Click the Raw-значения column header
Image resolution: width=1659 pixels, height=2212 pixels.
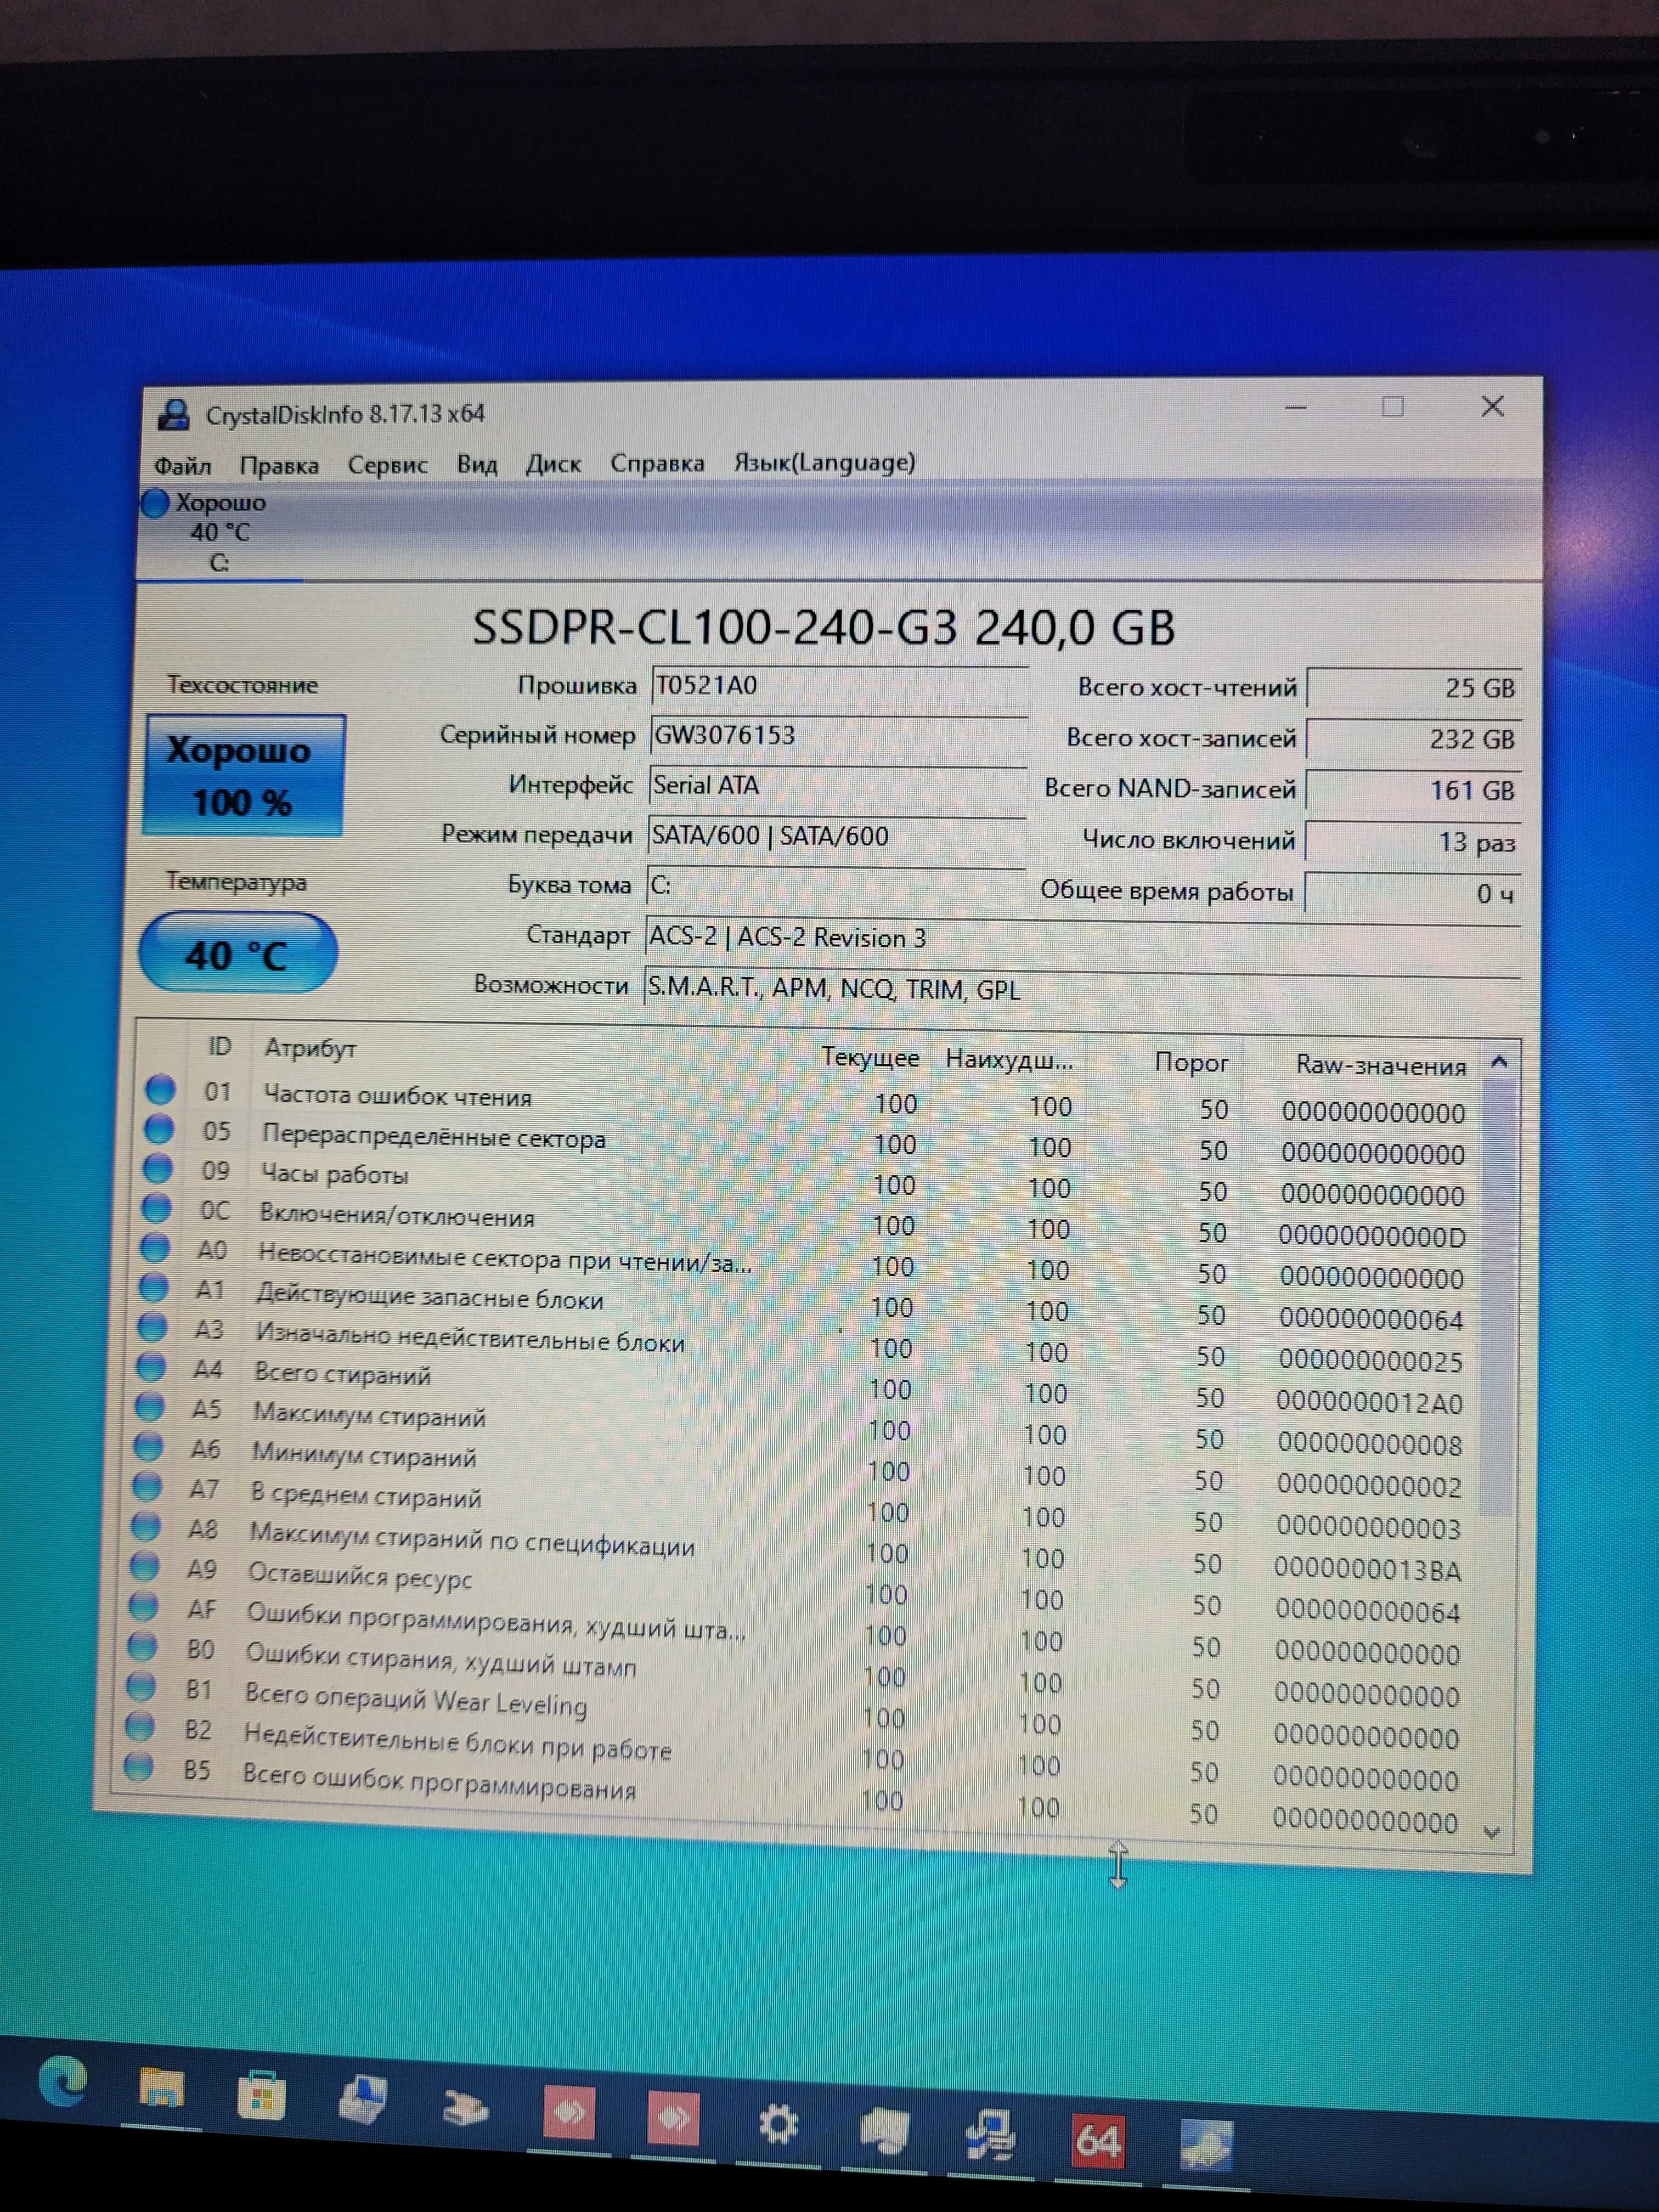click(x=1380, y=1065)
